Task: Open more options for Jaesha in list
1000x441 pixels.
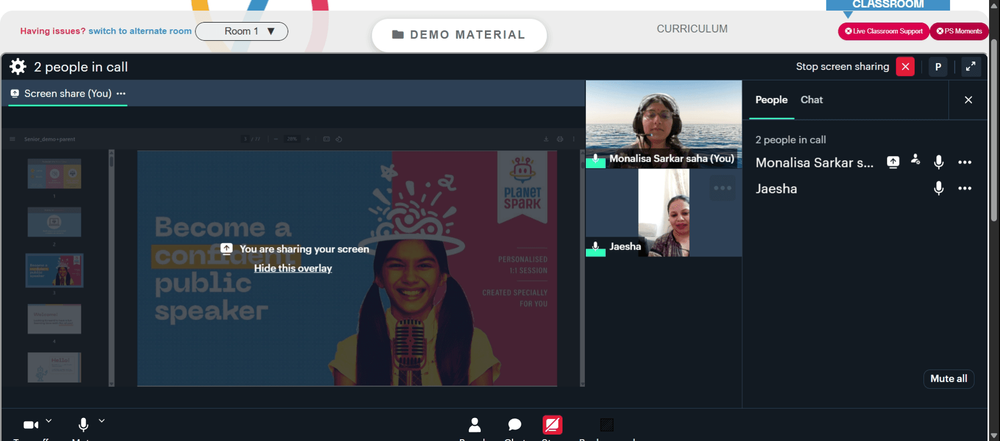Action: pyautogui.click(x=964, y=188)
